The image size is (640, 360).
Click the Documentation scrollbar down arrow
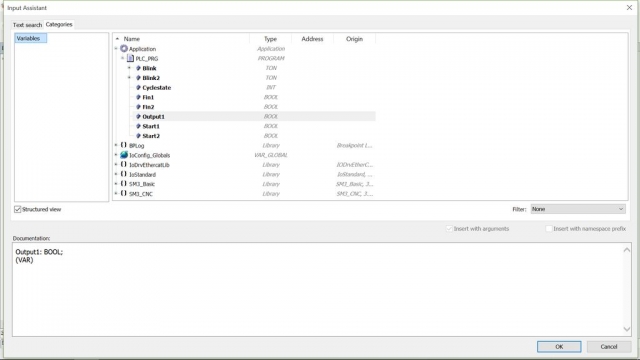pyautogui.click(x=627, y=329)
